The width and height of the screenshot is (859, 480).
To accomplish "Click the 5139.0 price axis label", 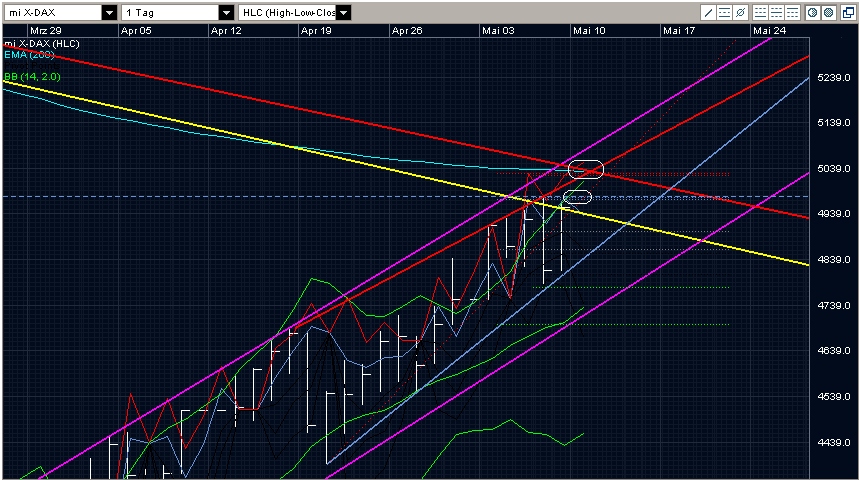I will pyautogui.click(x=834, y=123).
